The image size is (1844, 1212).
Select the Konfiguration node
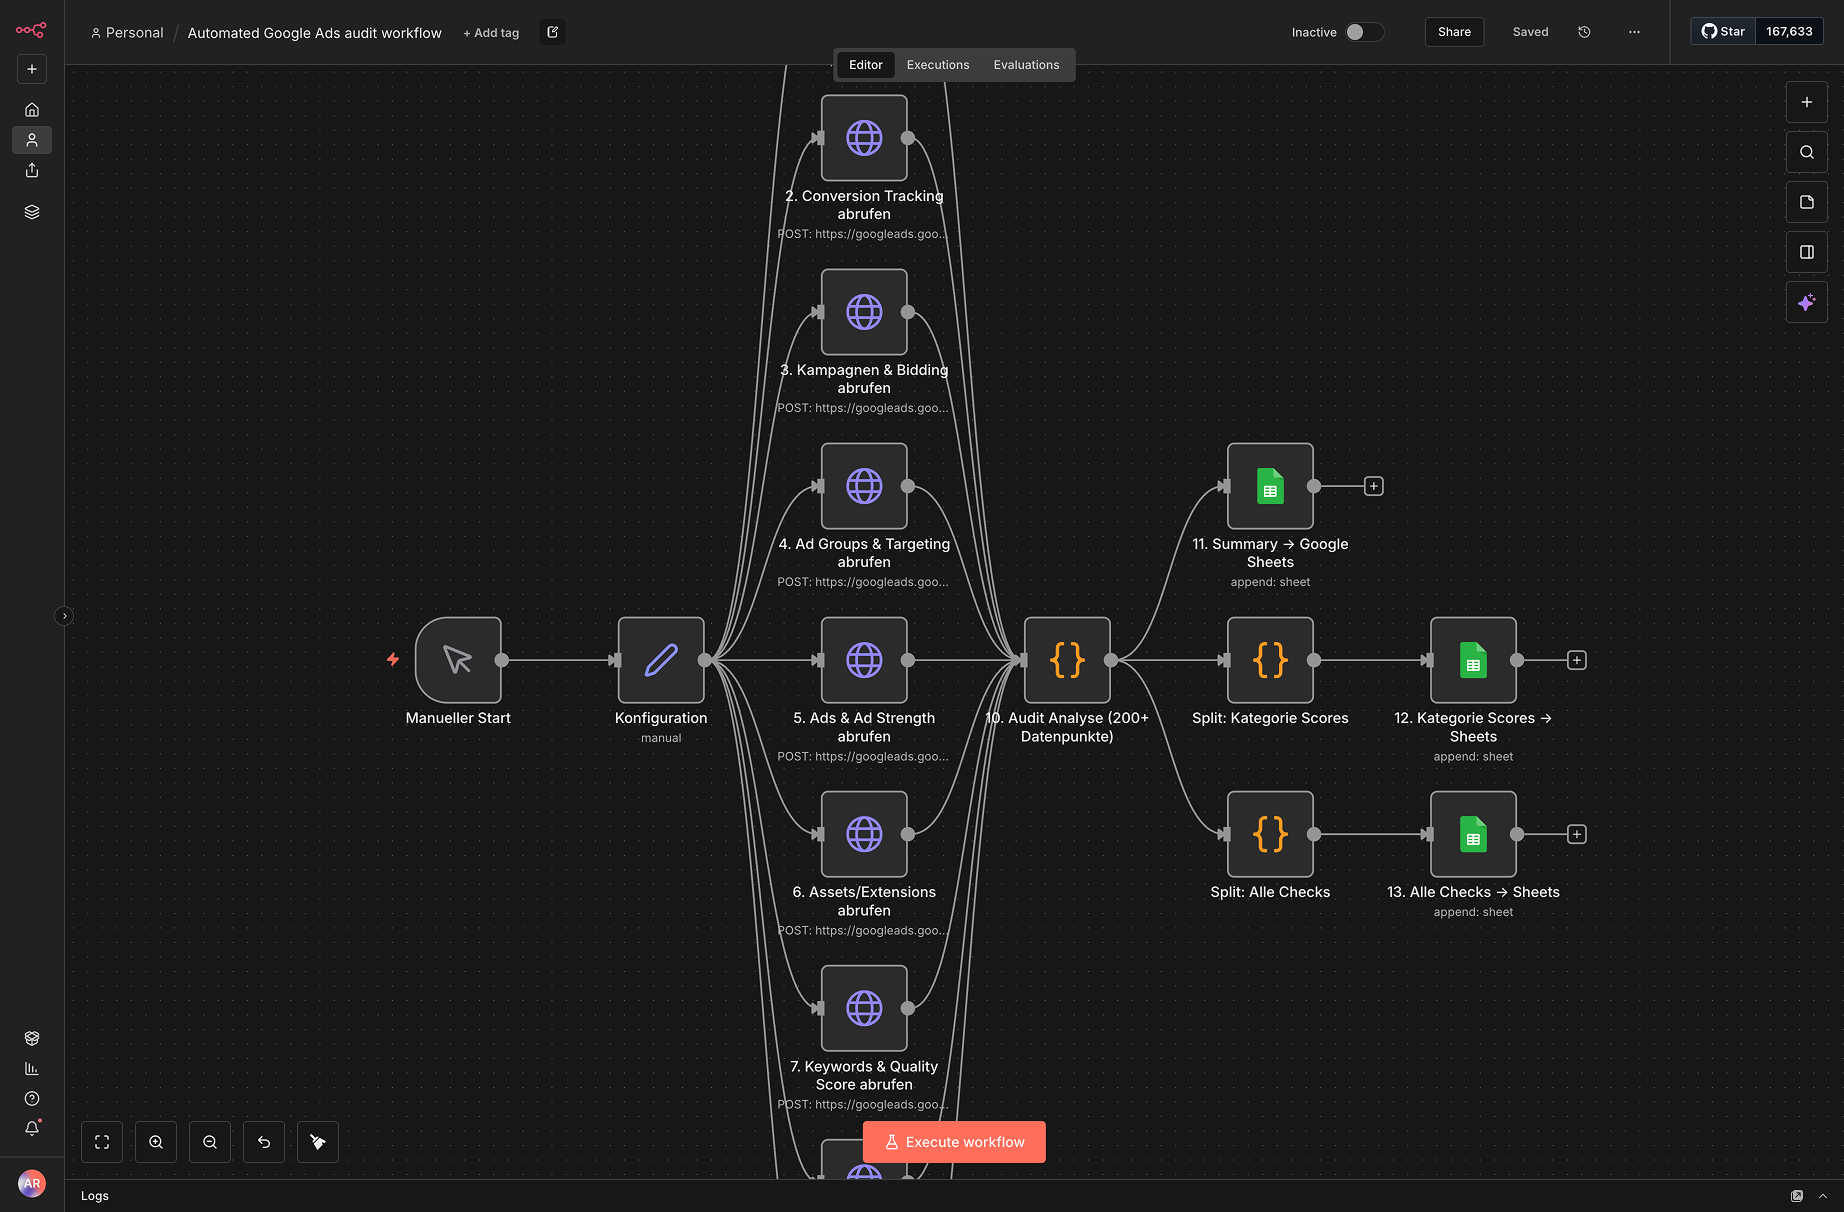(661, 660)
